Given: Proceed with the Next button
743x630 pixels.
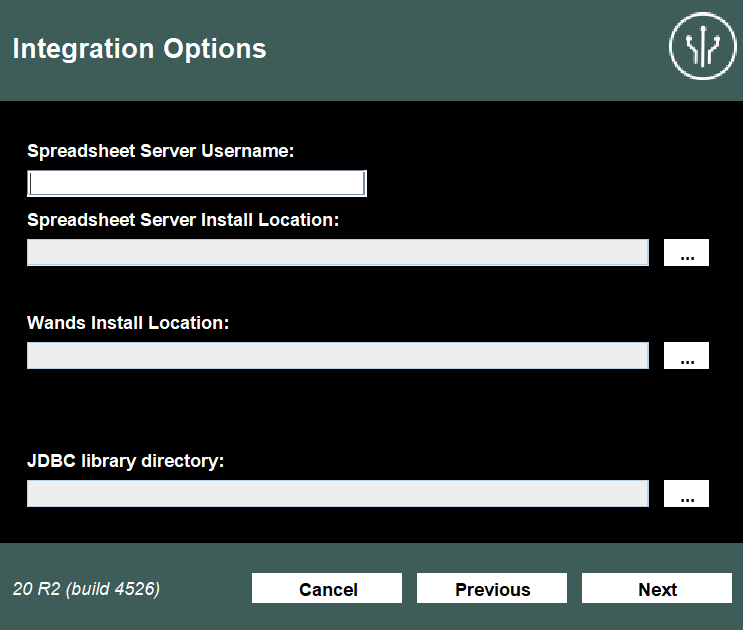Looking at the screenshot, I should tap(657, 588).
